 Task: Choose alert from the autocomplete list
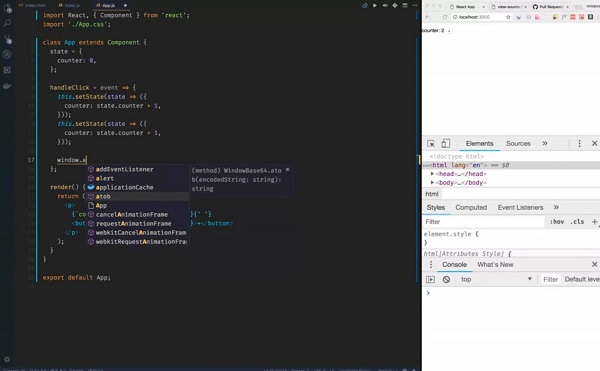click(138, 178)
